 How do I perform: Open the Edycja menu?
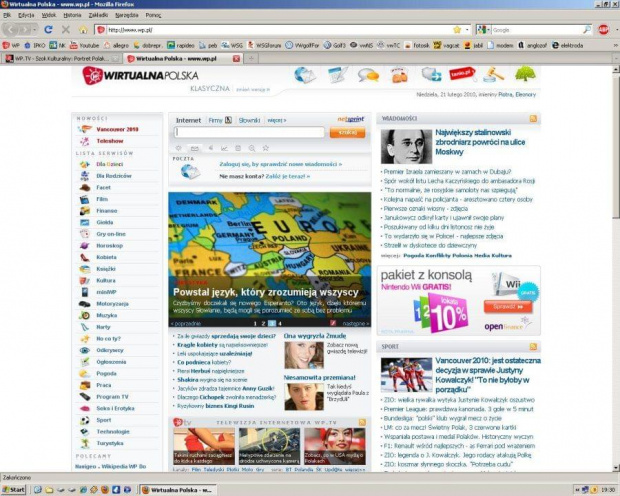point(26,15)
